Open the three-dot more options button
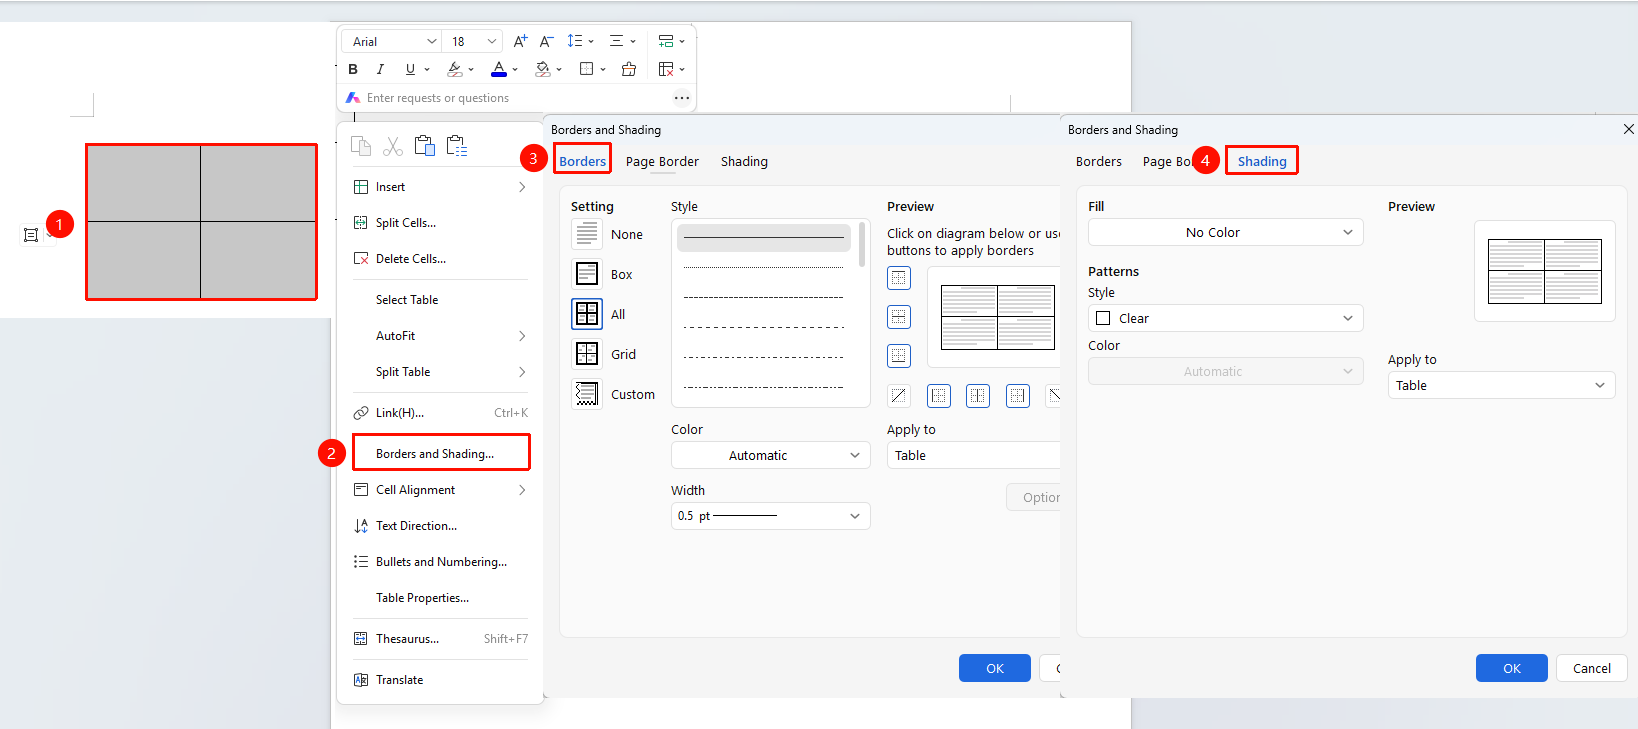The width and height of the screenshot is (1638, 729). (x=682, y=98)
